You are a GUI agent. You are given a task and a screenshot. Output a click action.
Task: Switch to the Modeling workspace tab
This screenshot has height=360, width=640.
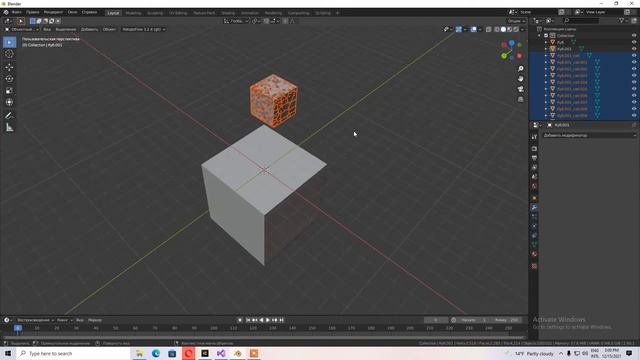click(133, 13)
